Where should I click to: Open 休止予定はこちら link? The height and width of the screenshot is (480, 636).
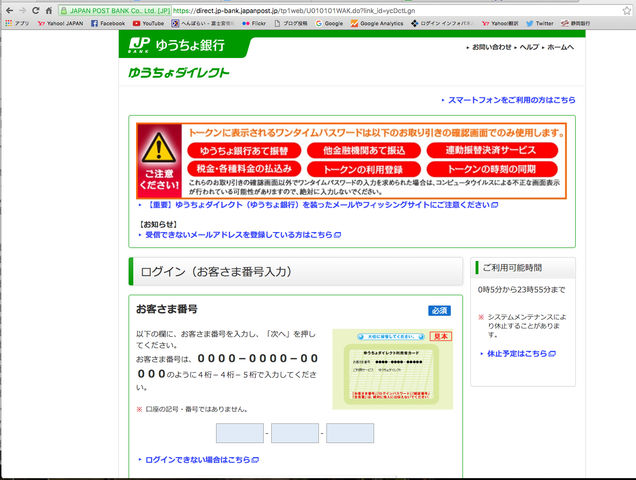coord(521,353)
